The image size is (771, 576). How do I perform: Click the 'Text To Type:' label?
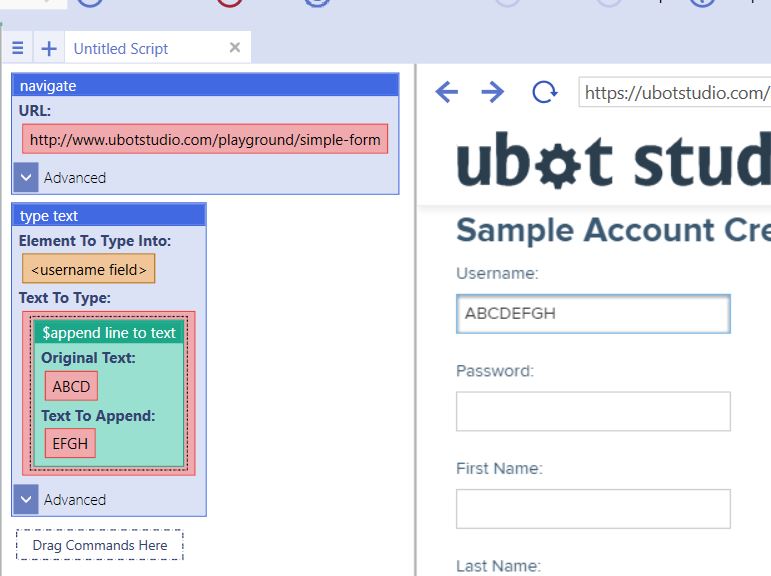tap(65, 298)
